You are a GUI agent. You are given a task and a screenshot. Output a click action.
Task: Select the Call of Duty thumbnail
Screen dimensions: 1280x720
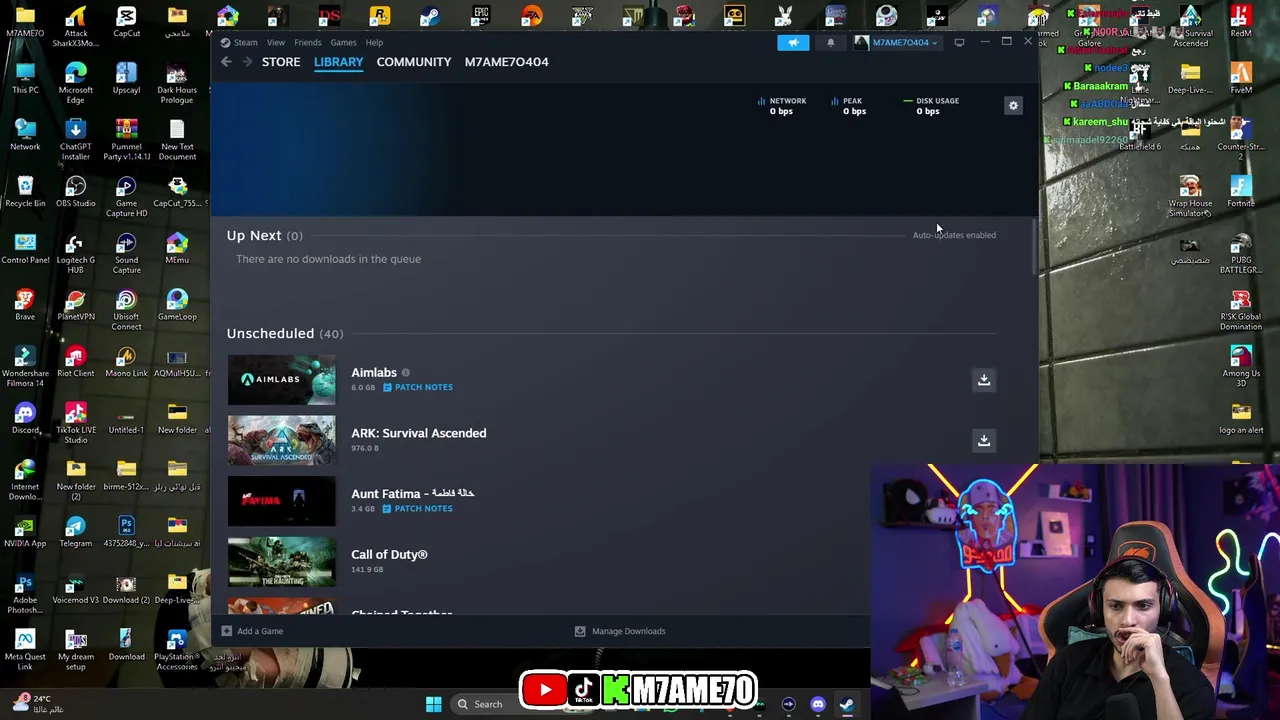(281, 562)
